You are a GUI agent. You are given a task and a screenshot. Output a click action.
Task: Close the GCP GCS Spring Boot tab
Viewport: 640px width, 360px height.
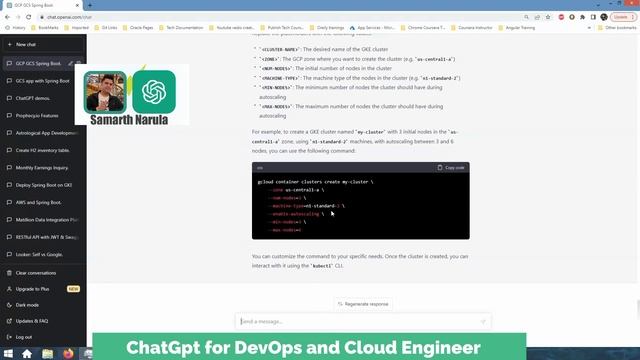pos(78,5)
